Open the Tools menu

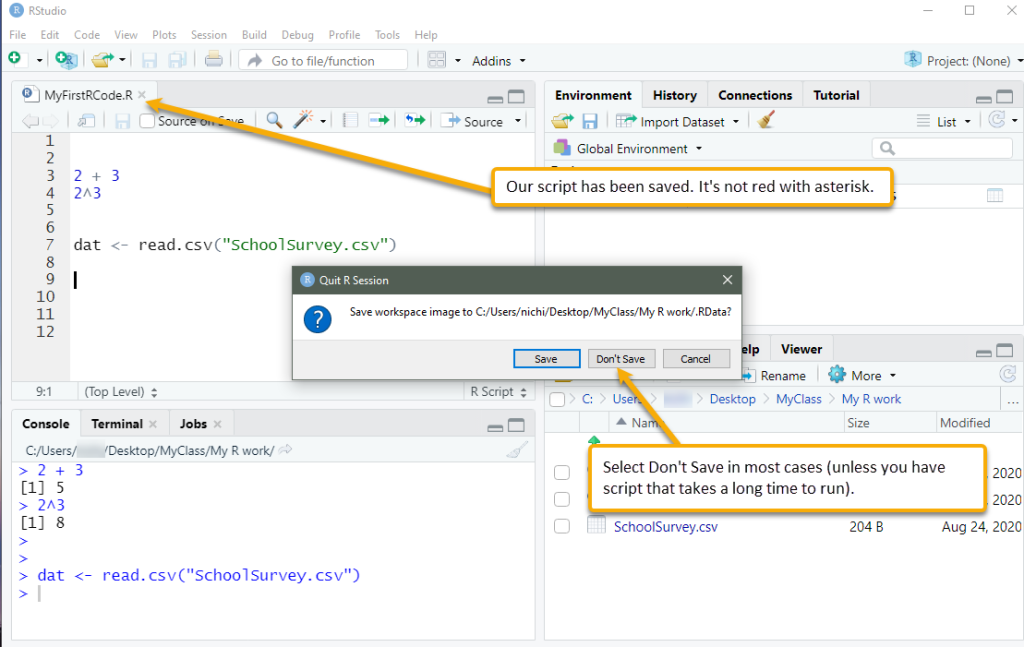(387, 35)
